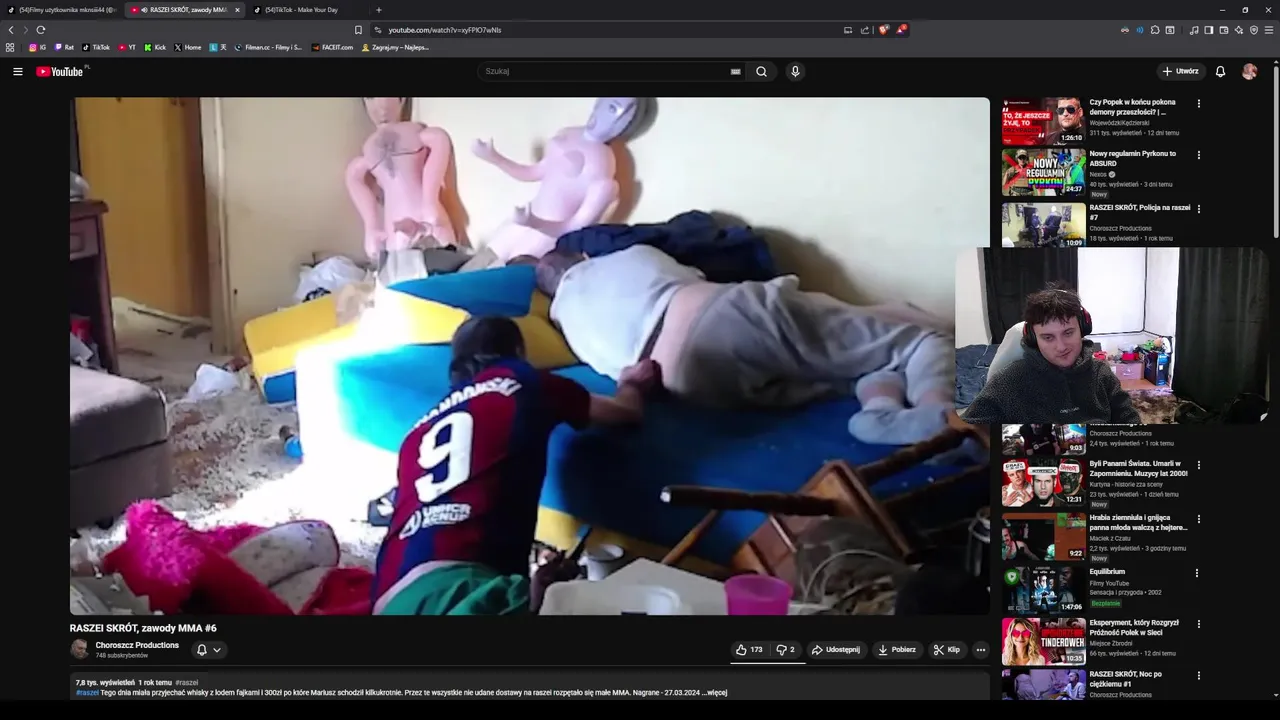Open browser extensions puzzle icon

point(1155,30)
